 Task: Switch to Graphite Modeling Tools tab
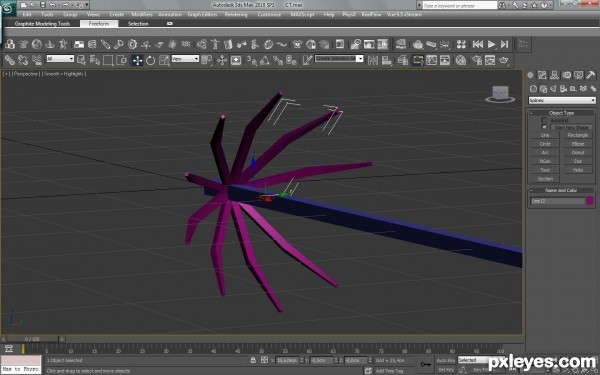[42, 24]
